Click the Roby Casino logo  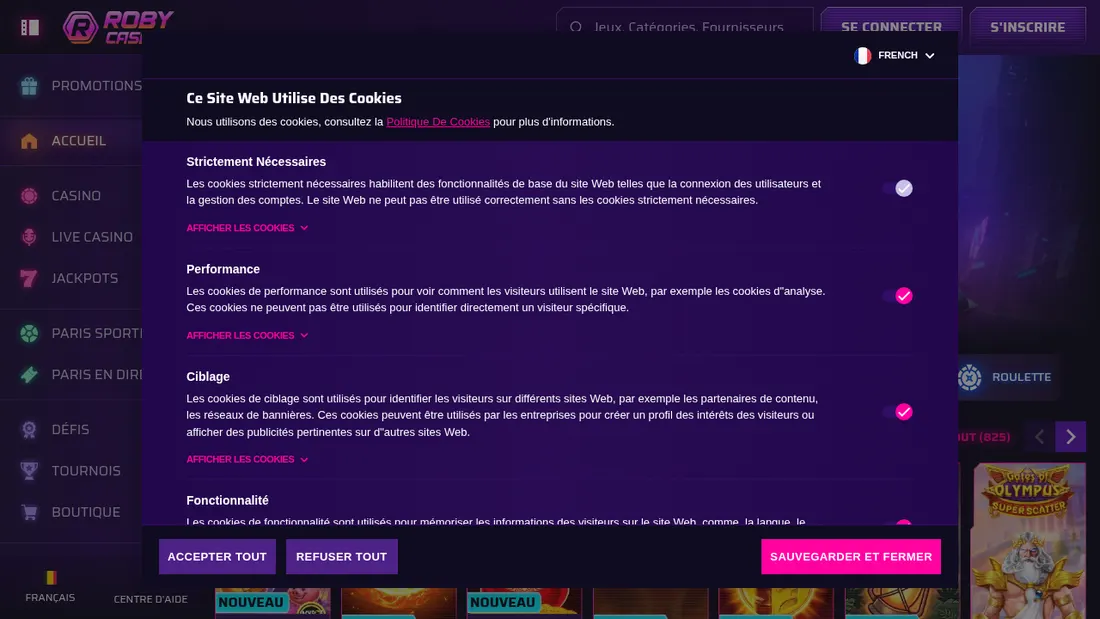(118, 27)
